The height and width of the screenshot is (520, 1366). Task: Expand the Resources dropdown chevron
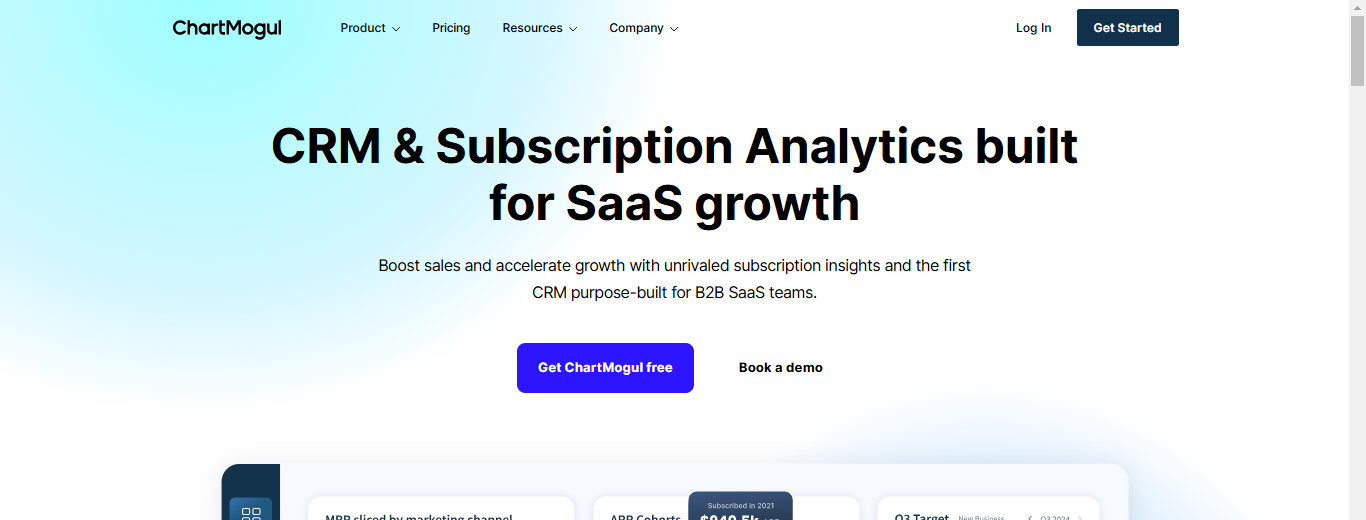point(573,29)
